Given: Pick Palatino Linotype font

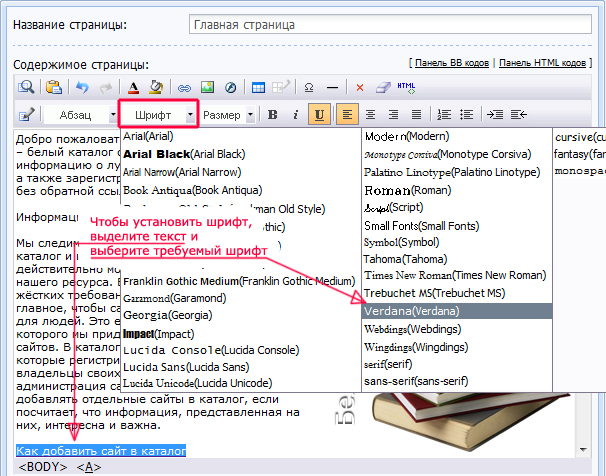Looking at the screenshot, I should (452, 172).
